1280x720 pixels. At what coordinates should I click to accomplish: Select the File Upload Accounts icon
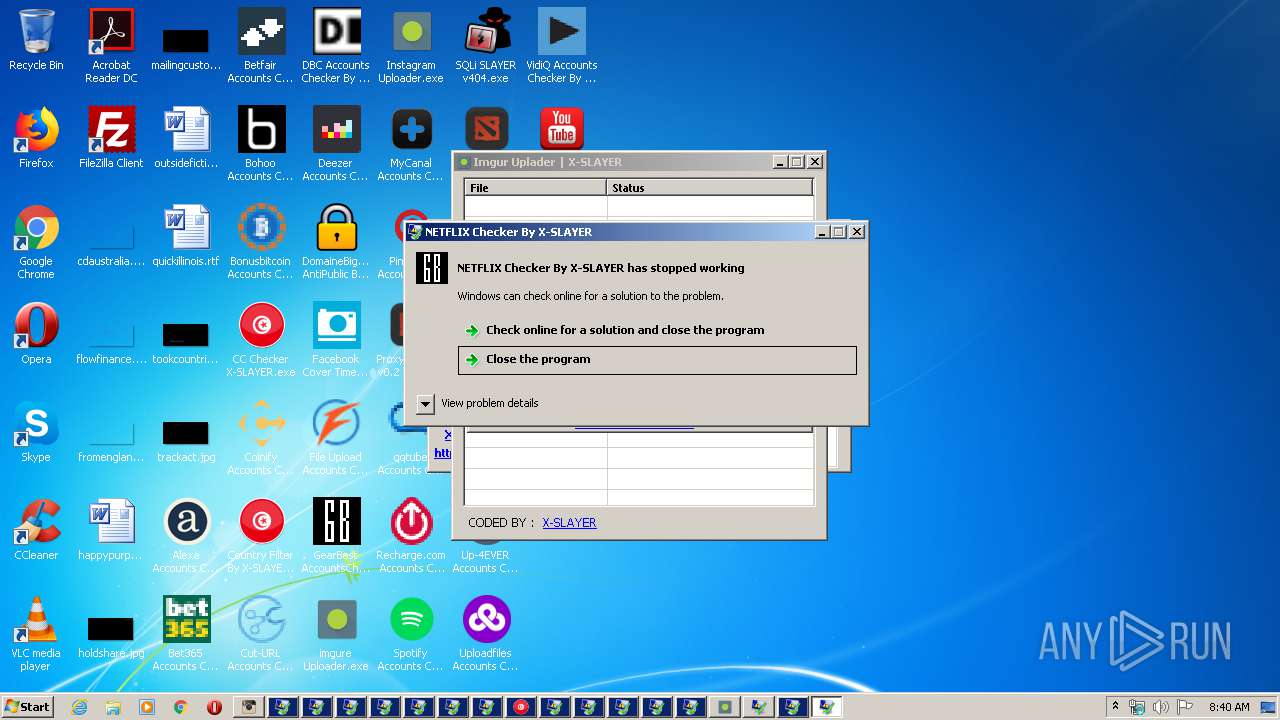tap(336, 437)
